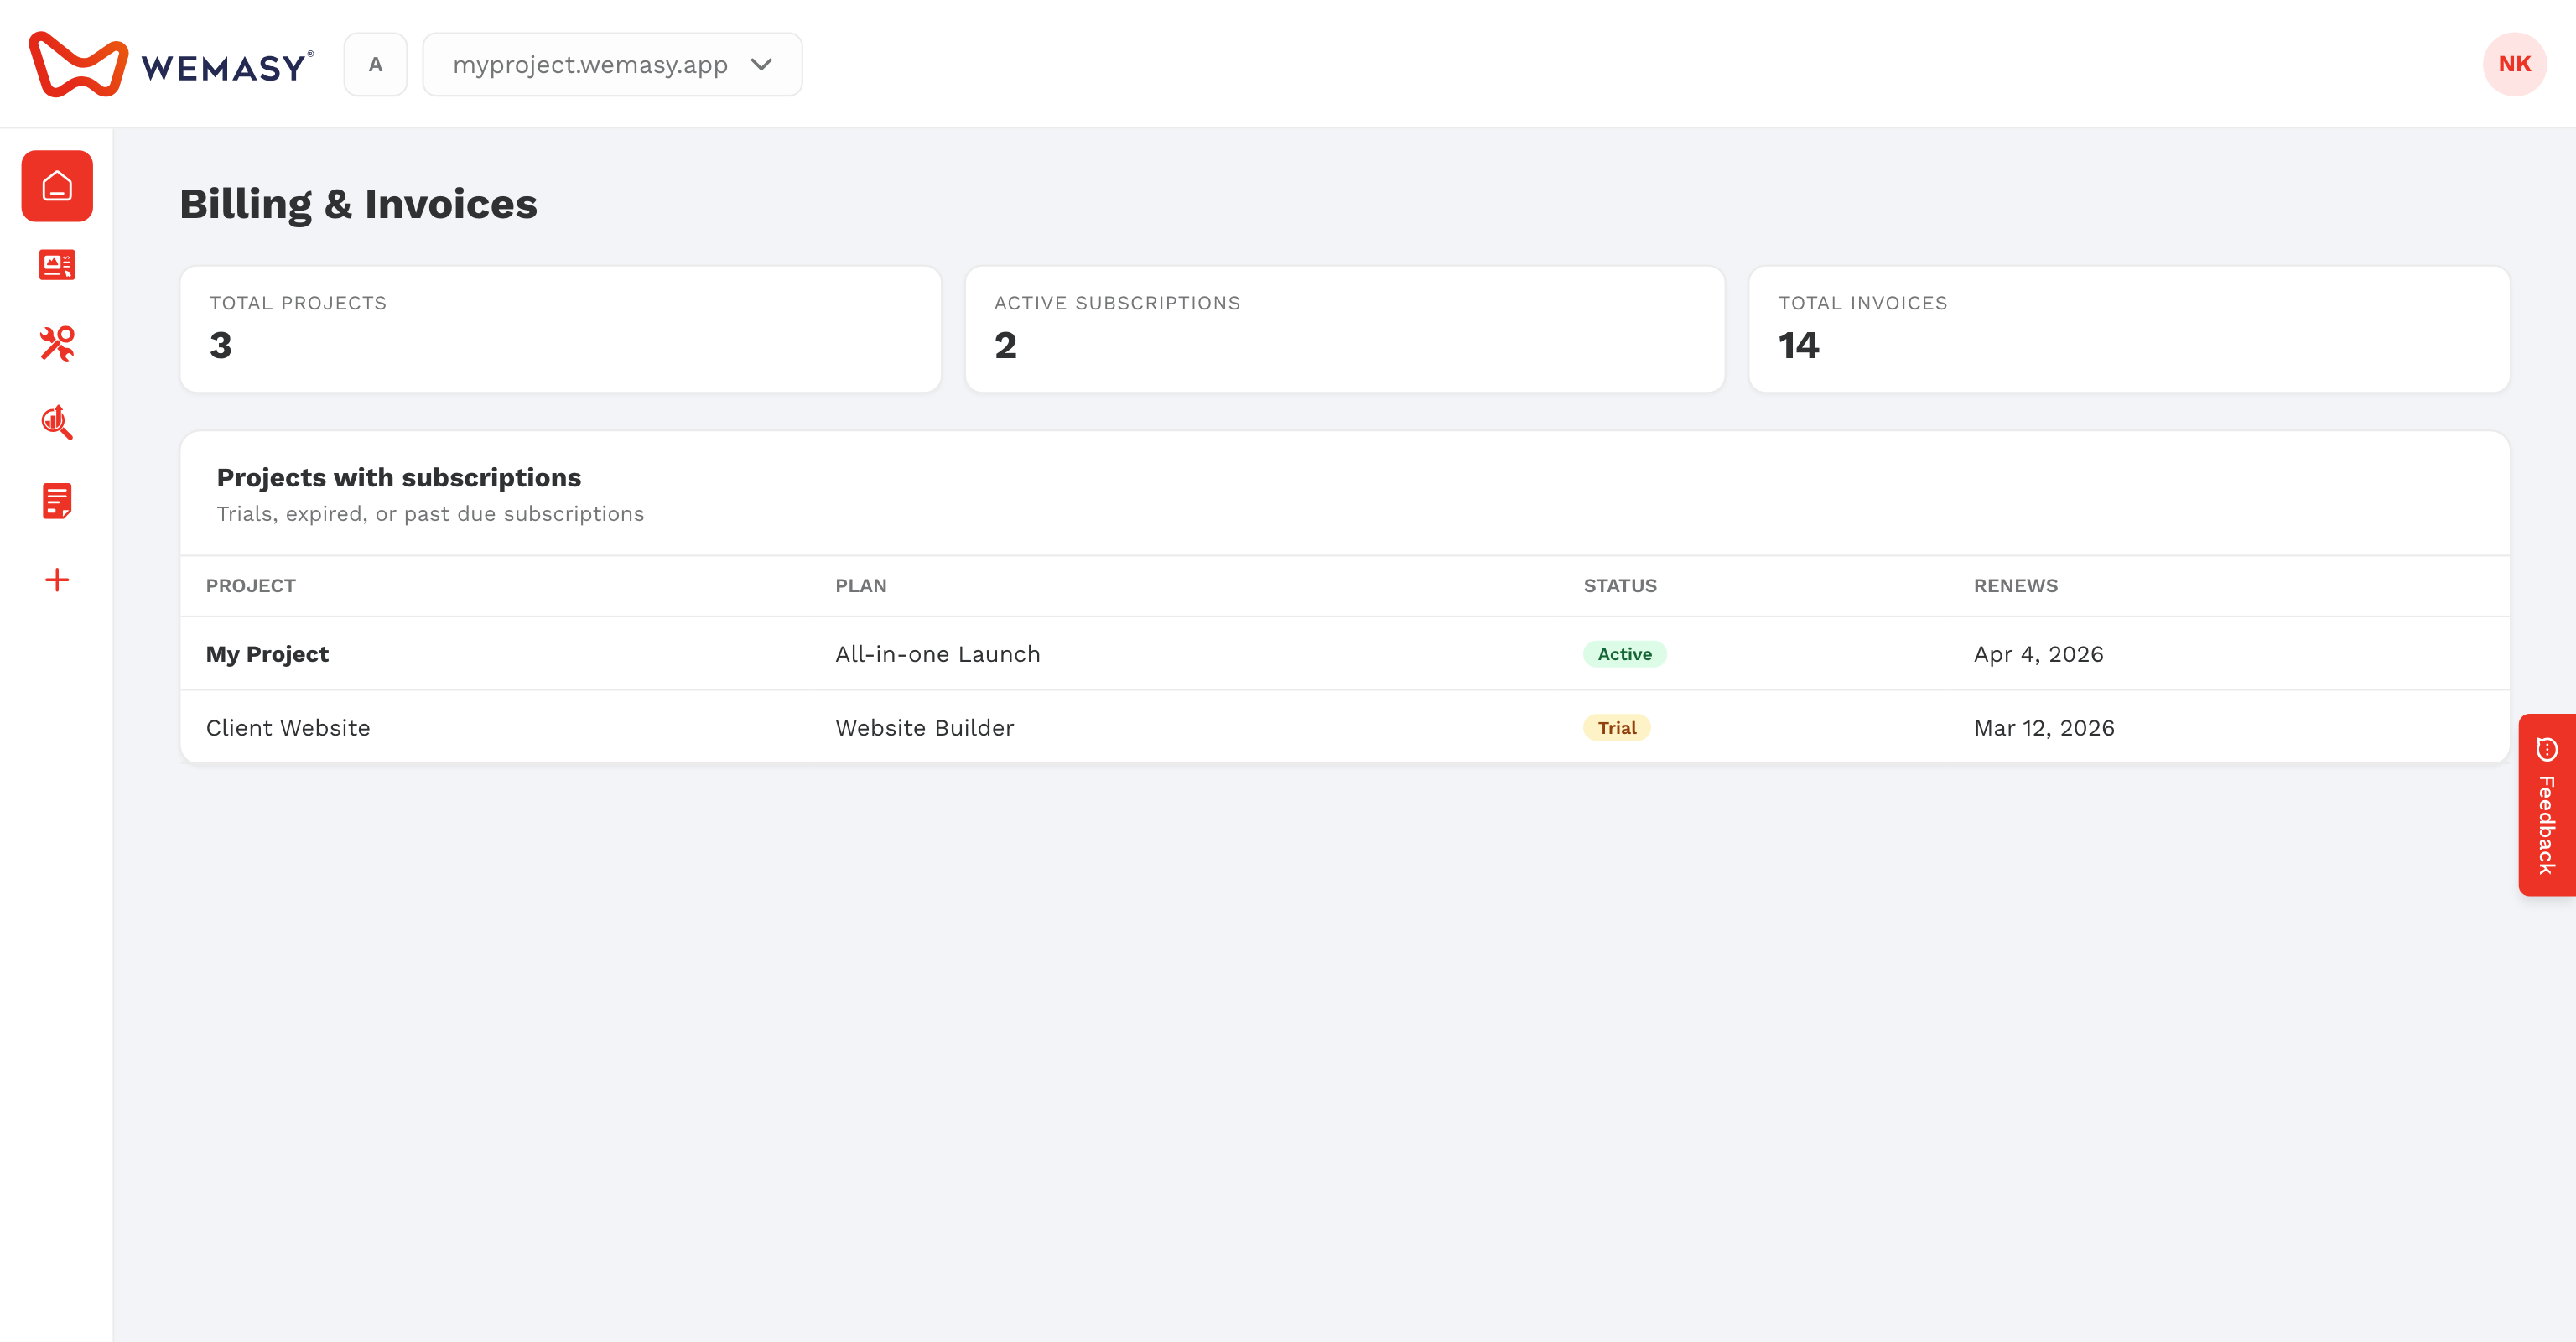This screenshot has height=1342, width=2576.
Task: Click the PLAN column header
Action: pos(861,586)
